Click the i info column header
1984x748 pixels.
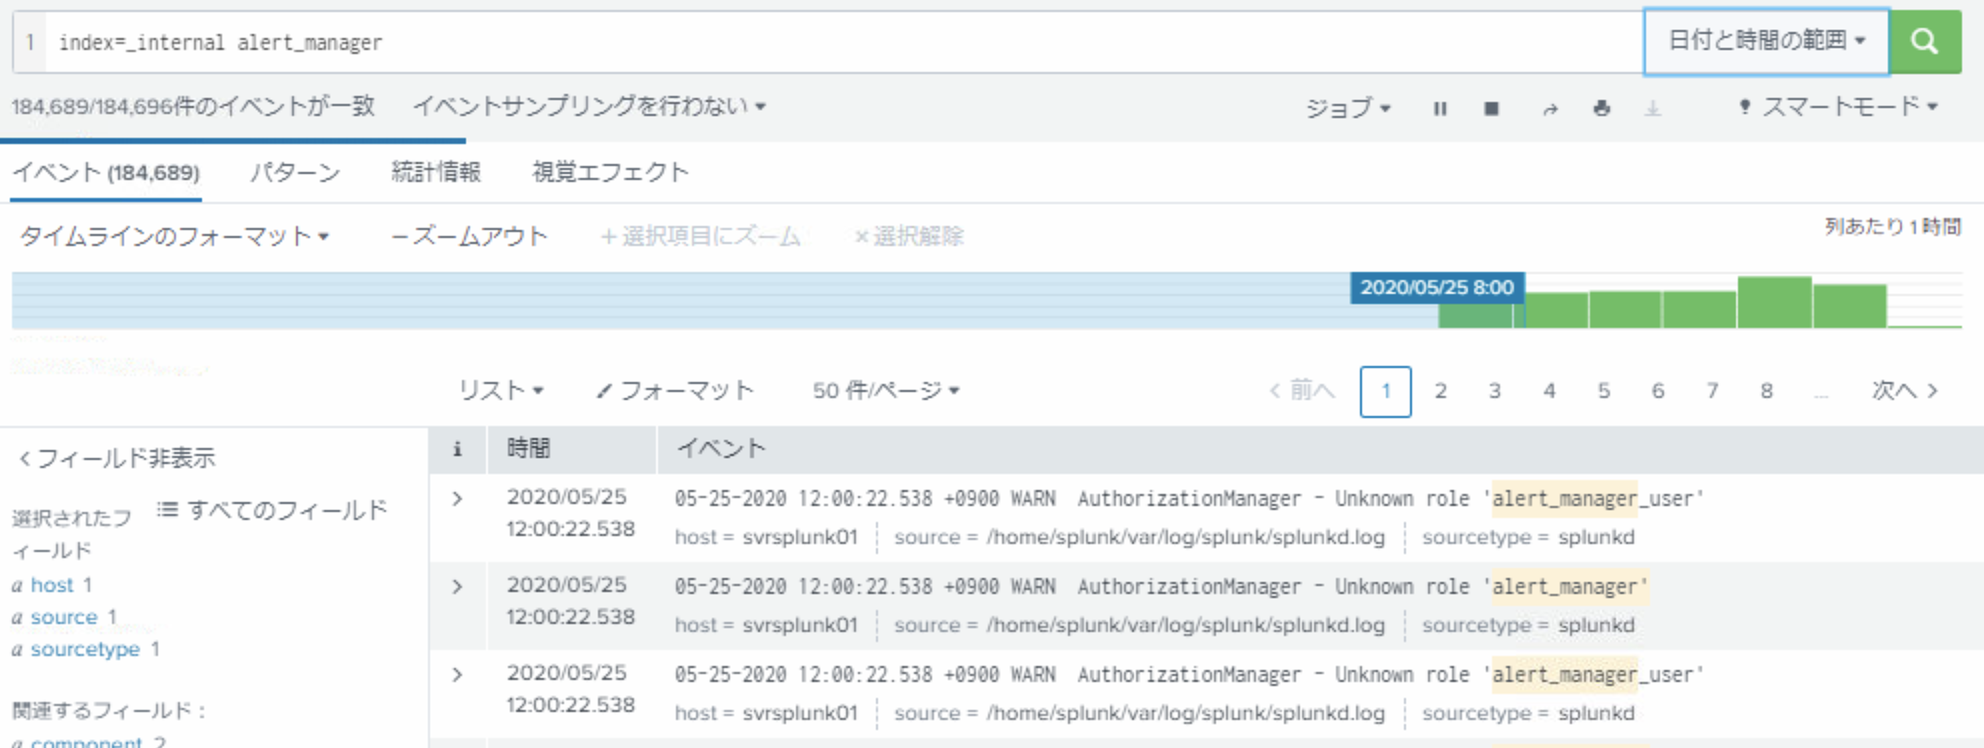[457, 449]
